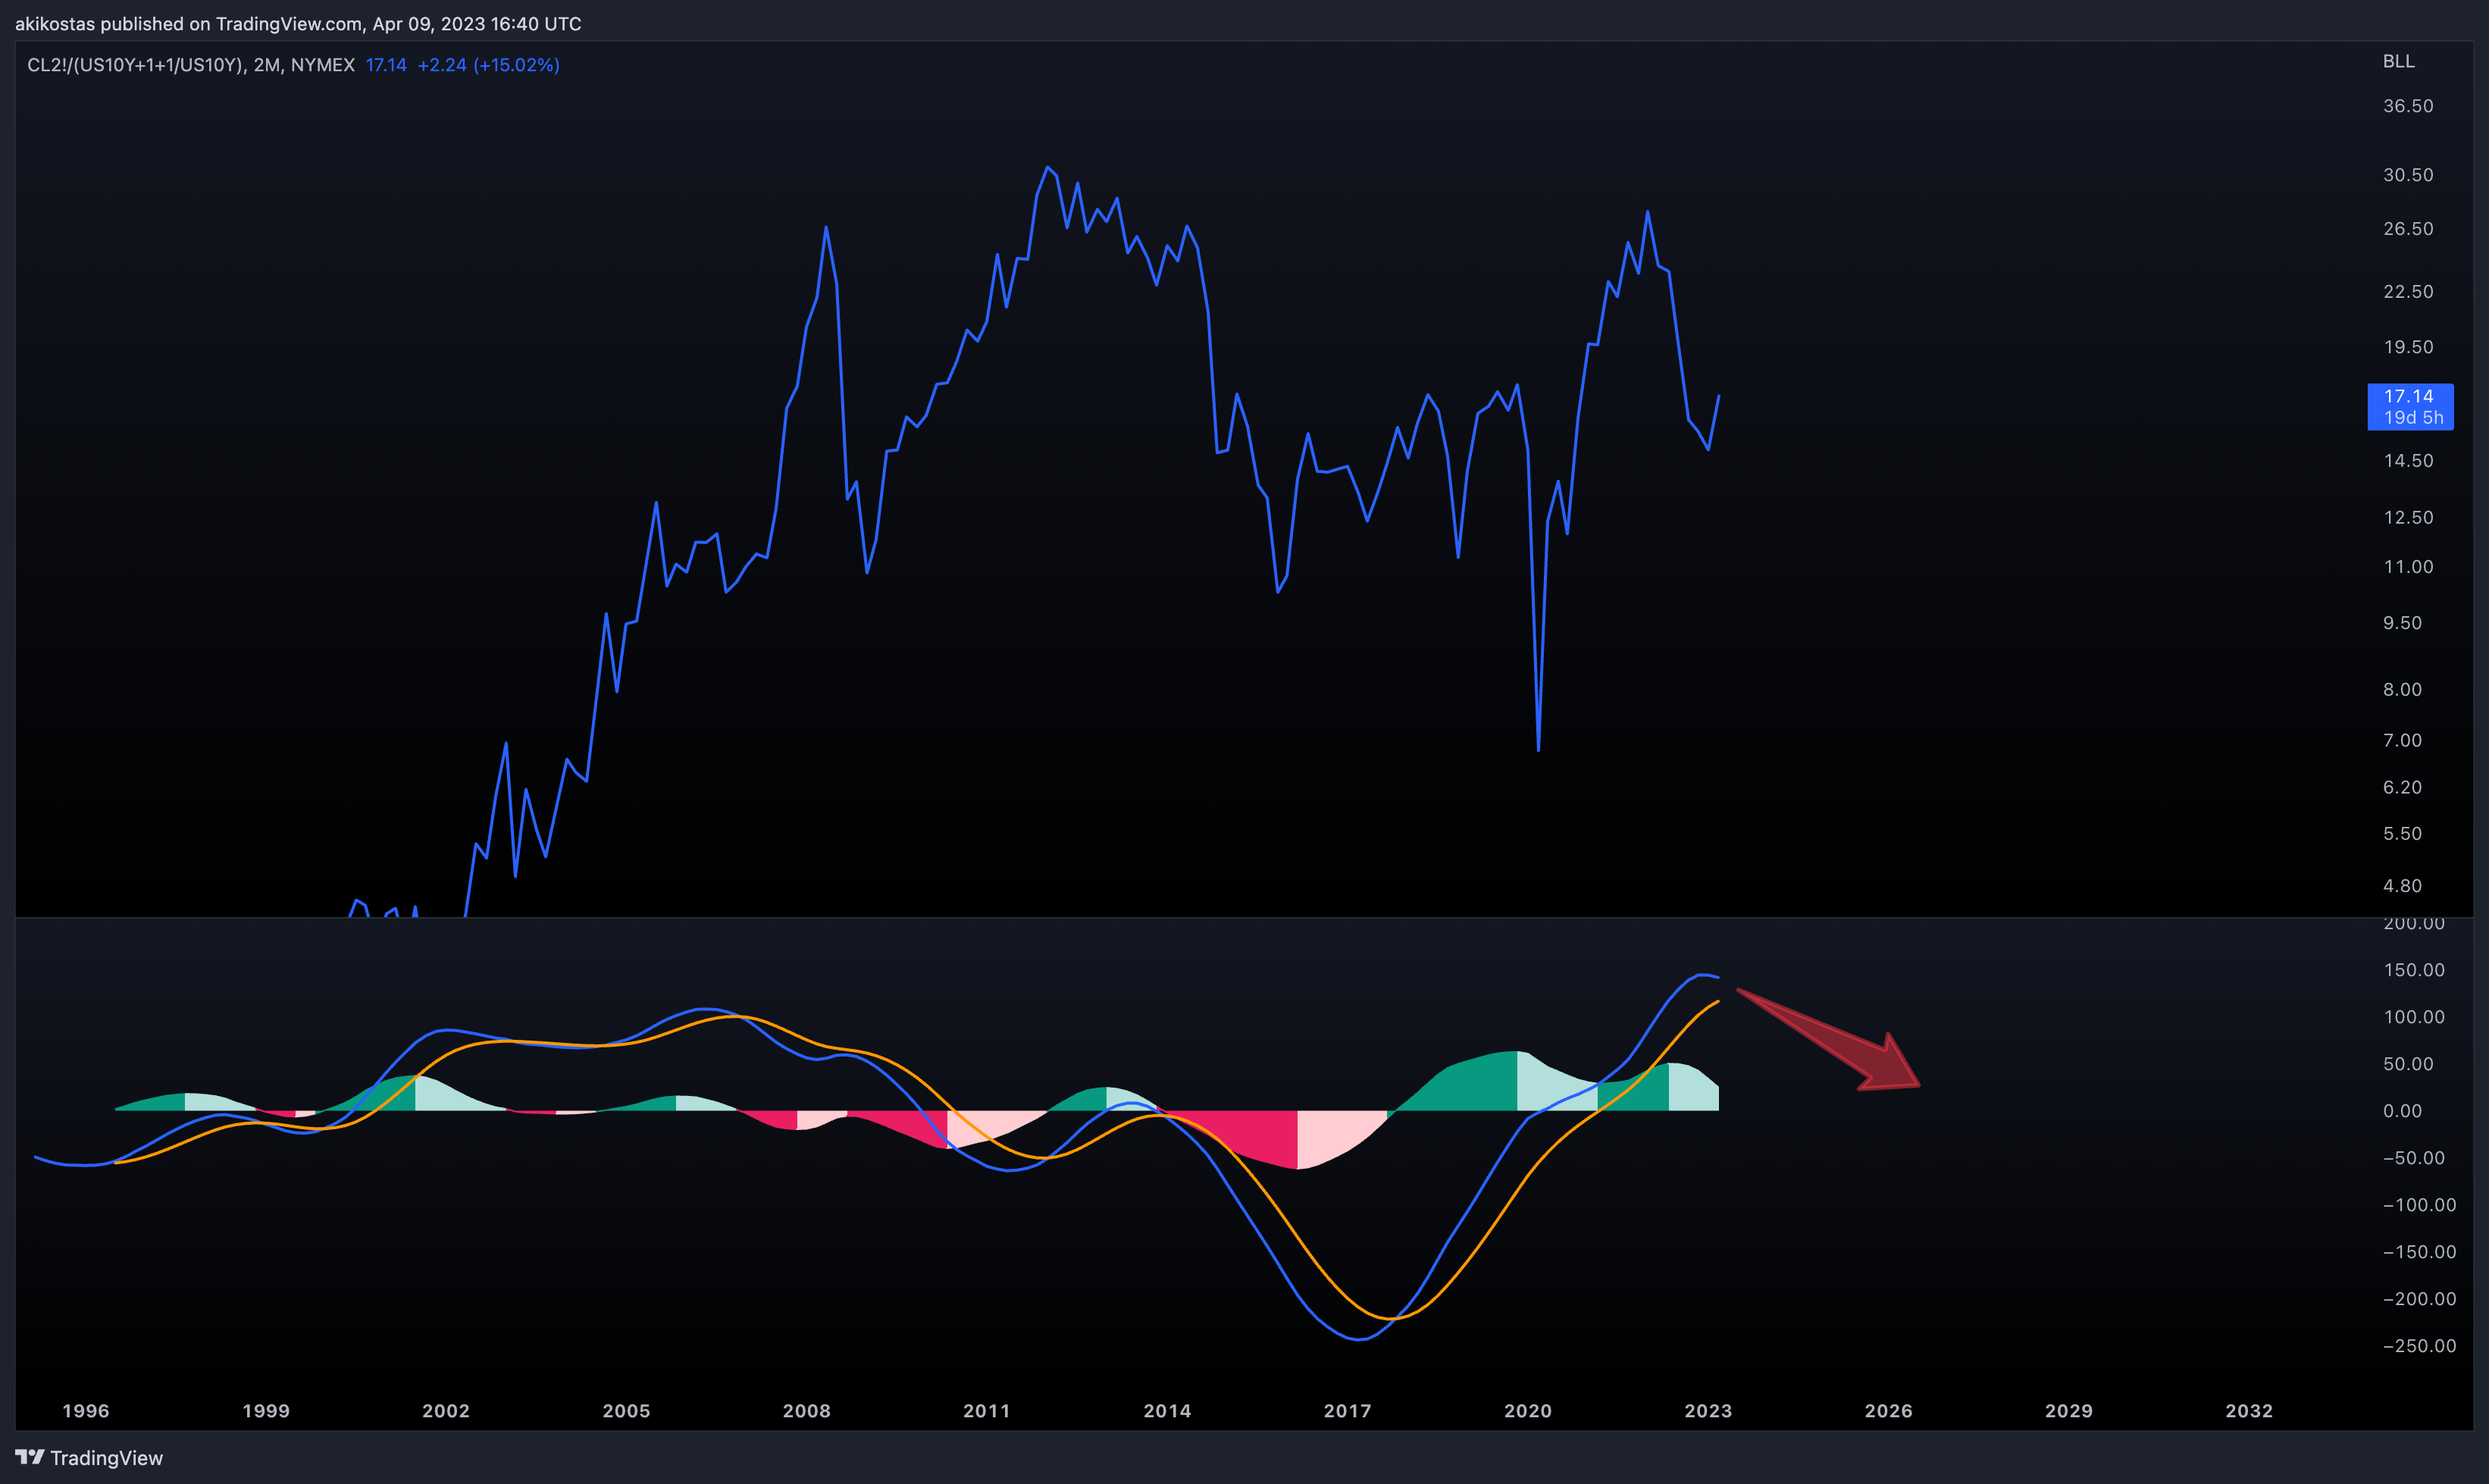Click the 12.50 price scale value
Image resolution: width=2489 pixels, height=1484 pixels.
[x=2408, y=517]
